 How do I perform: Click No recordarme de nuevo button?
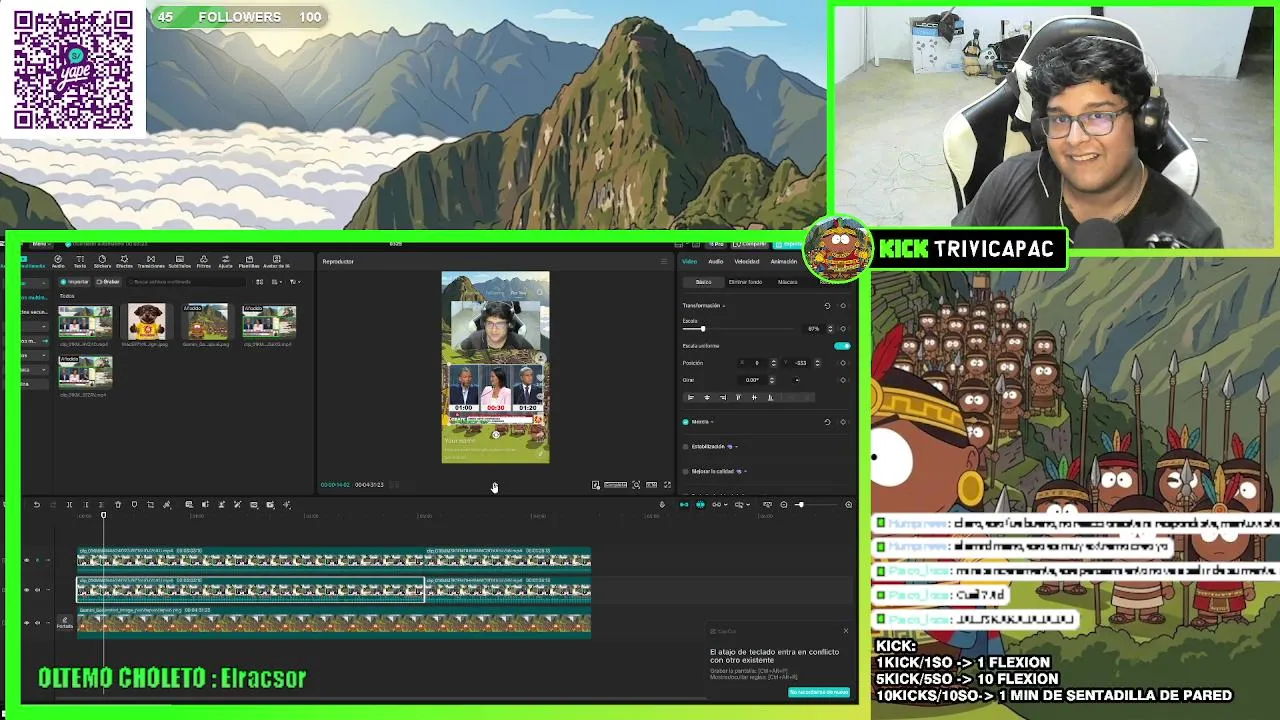point(819,692)
